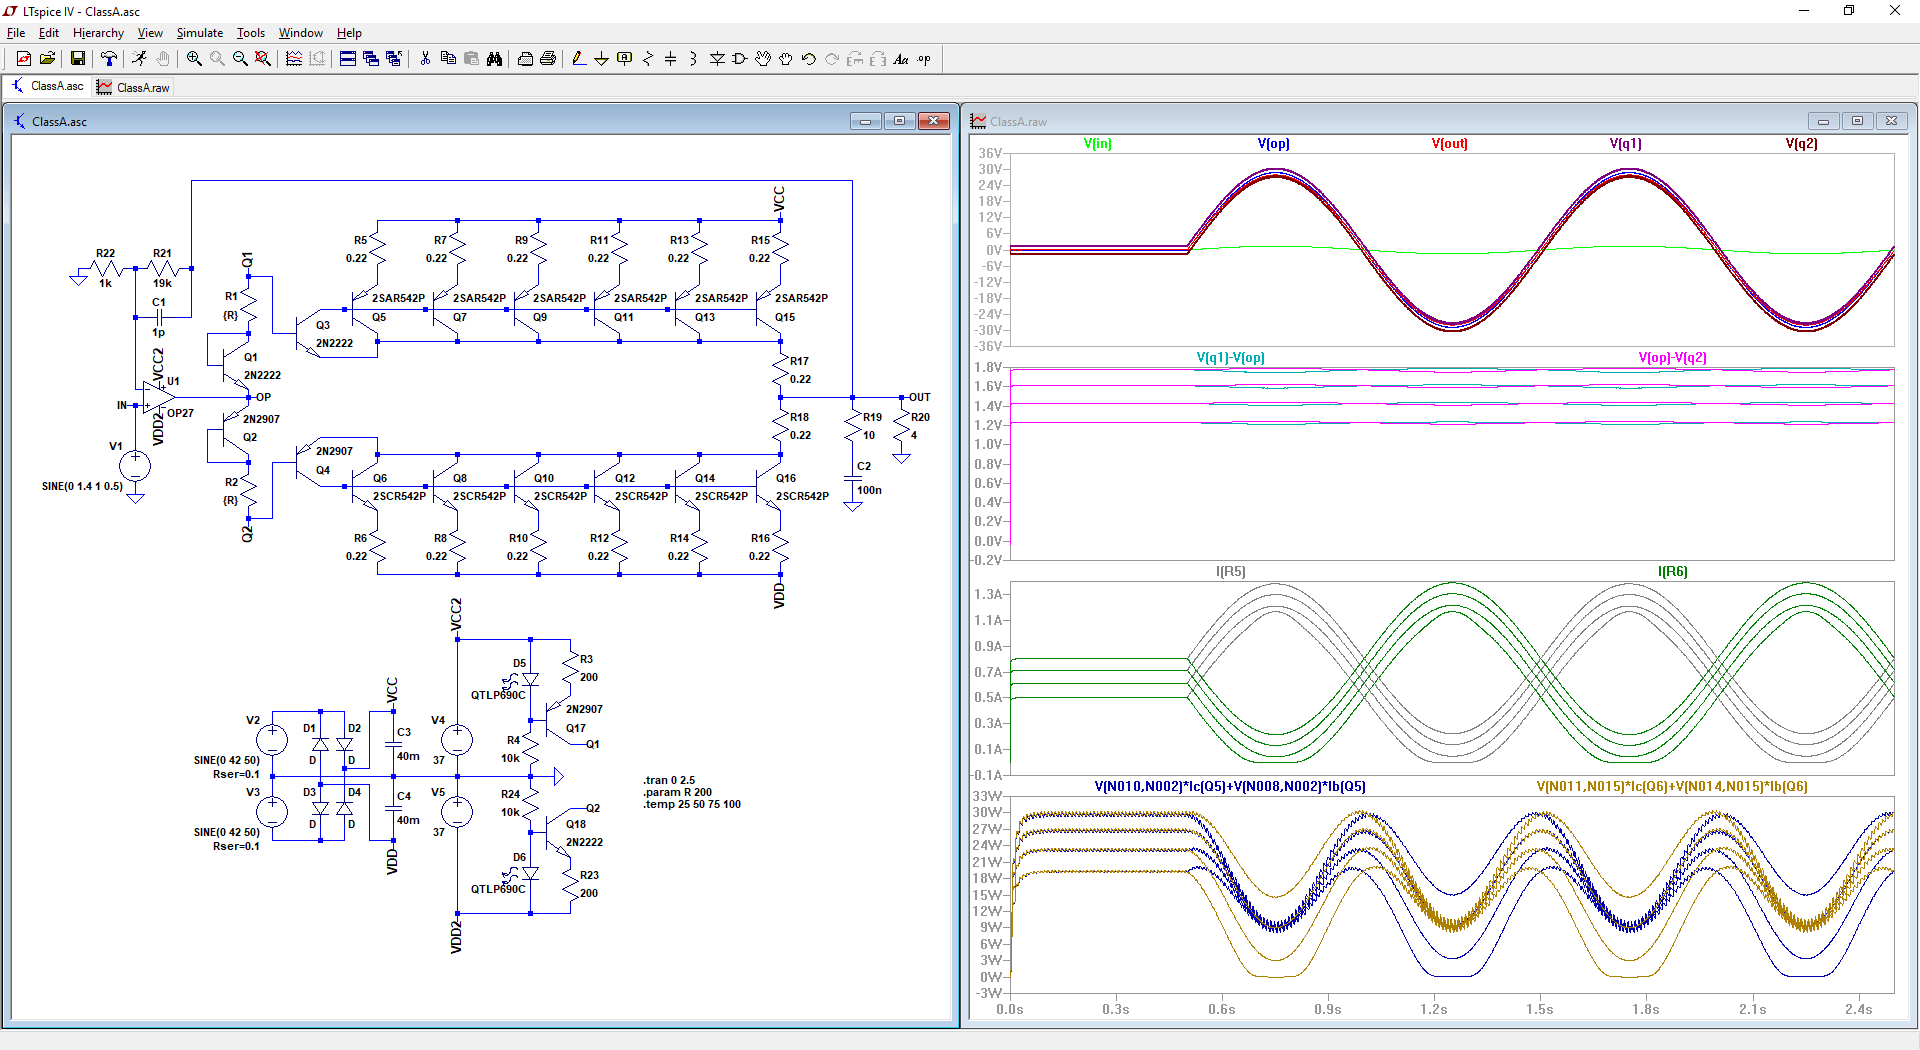
Task: Maximize the ClassA.raw waveform subwindow
Action: click(1857, 121)
